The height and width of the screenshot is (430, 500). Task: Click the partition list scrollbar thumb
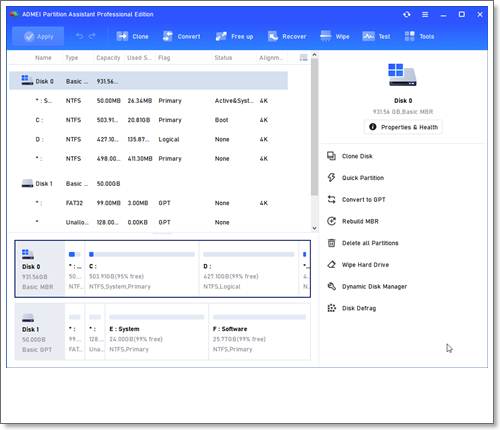[x=314, y=127]
